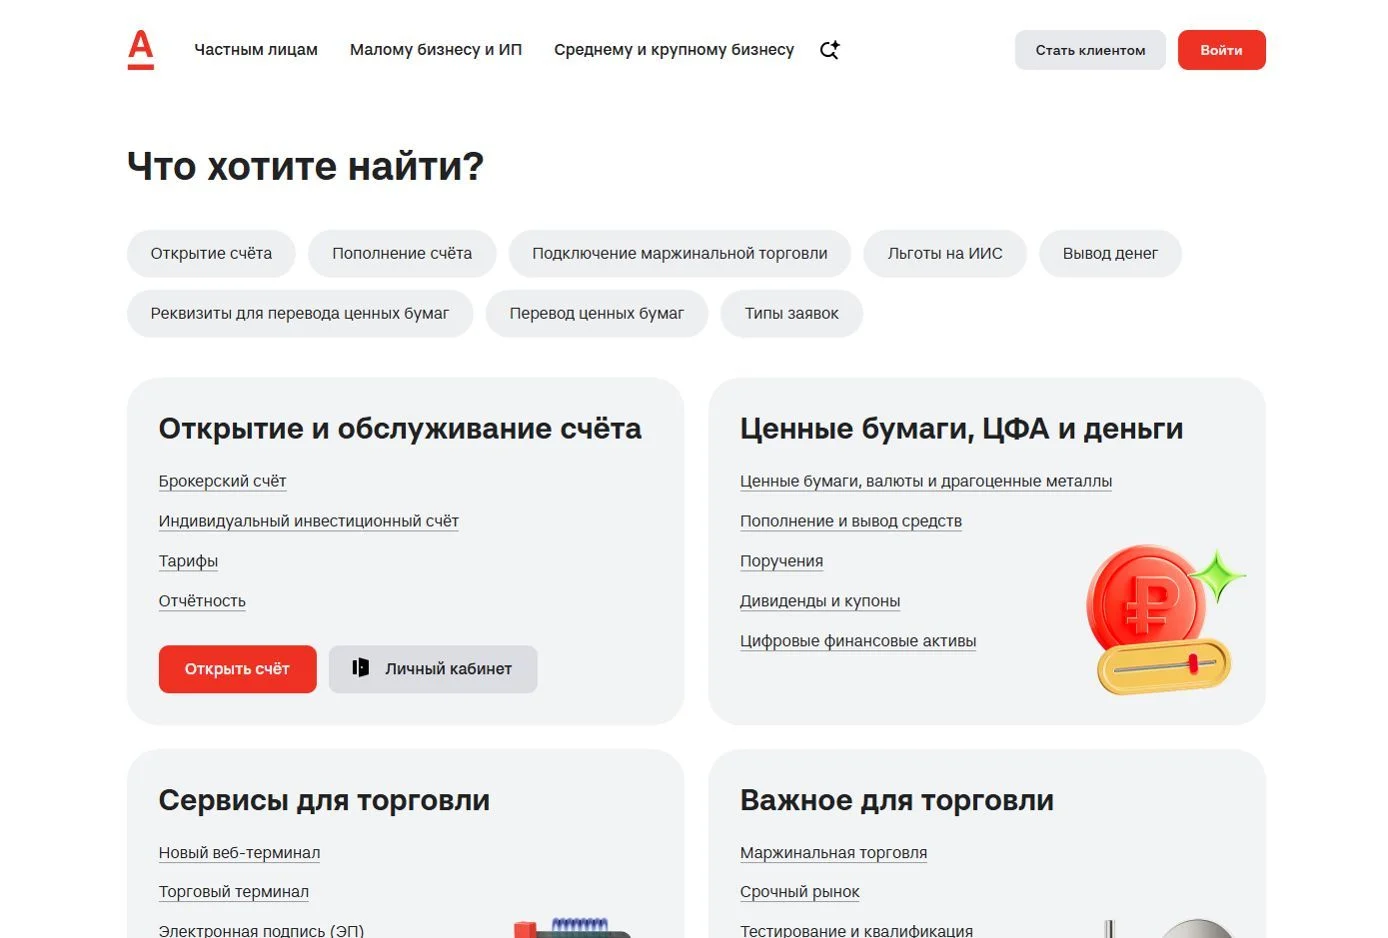Open the Поручения link
Viewport: 1388px width, 938px height.
(781, 561)
